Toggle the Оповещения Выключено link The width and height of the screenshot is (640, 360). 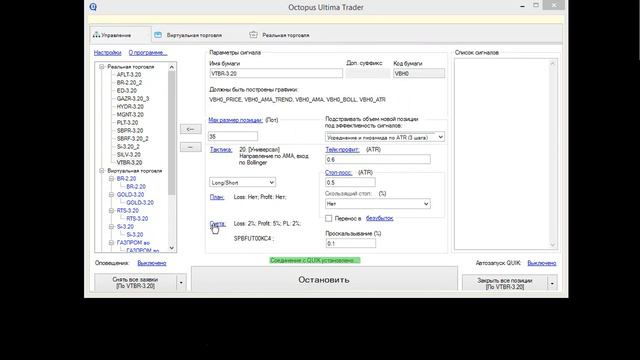click(x=152, y=263)
